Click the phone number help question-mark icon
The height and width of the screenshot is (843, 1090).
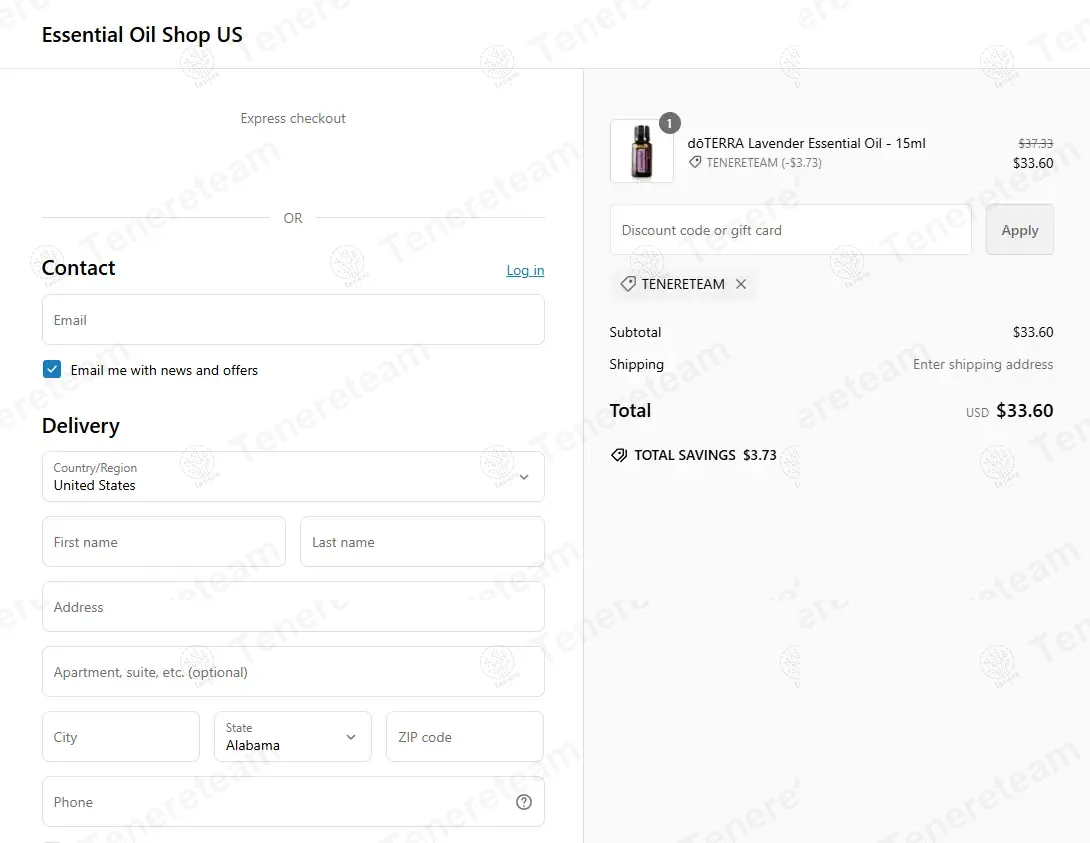524,802
